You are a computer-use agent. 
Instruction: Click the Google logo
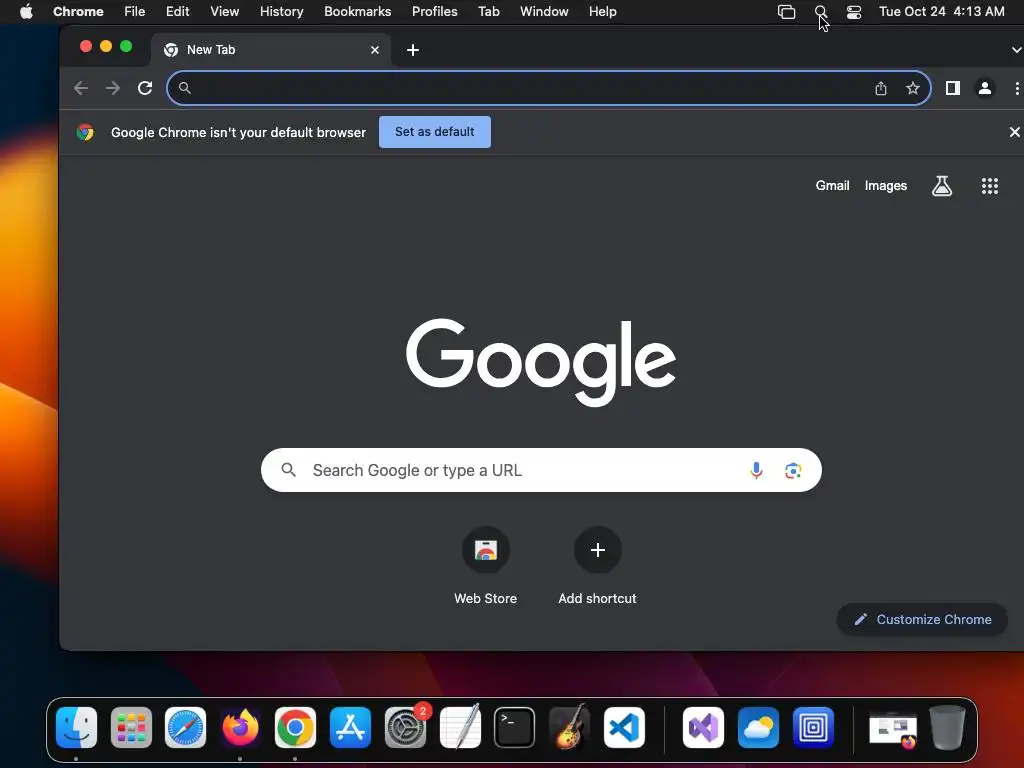541,361
